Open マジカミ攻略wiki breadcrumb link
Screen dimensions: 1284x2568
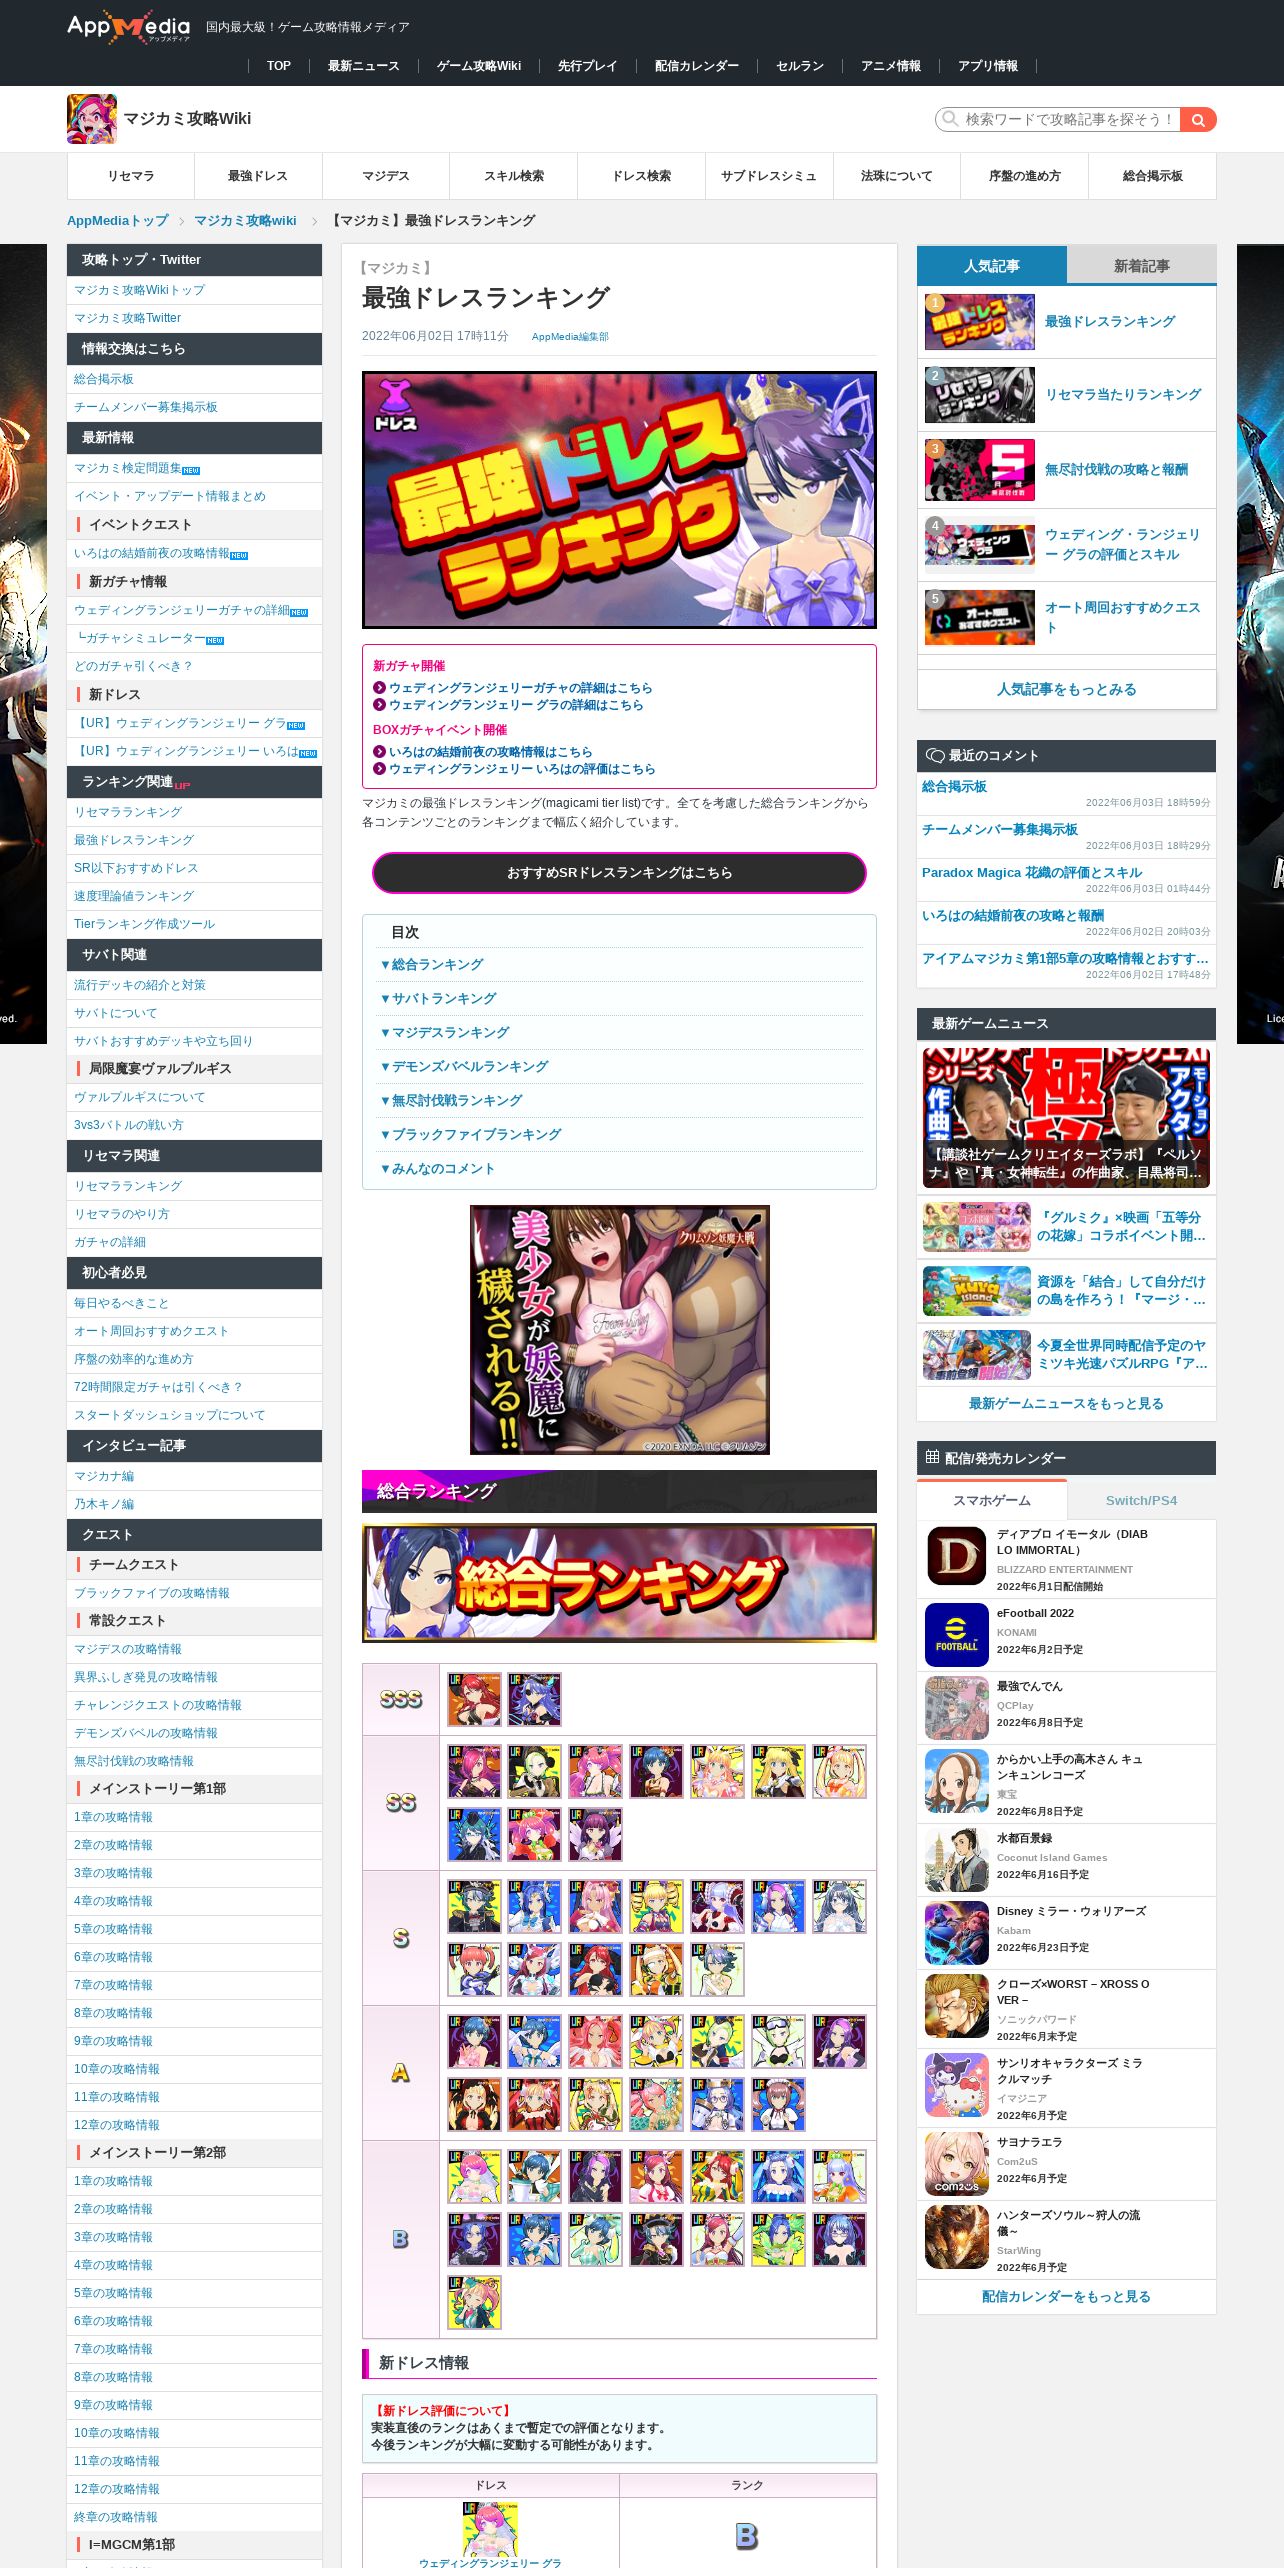click(245, 221)
